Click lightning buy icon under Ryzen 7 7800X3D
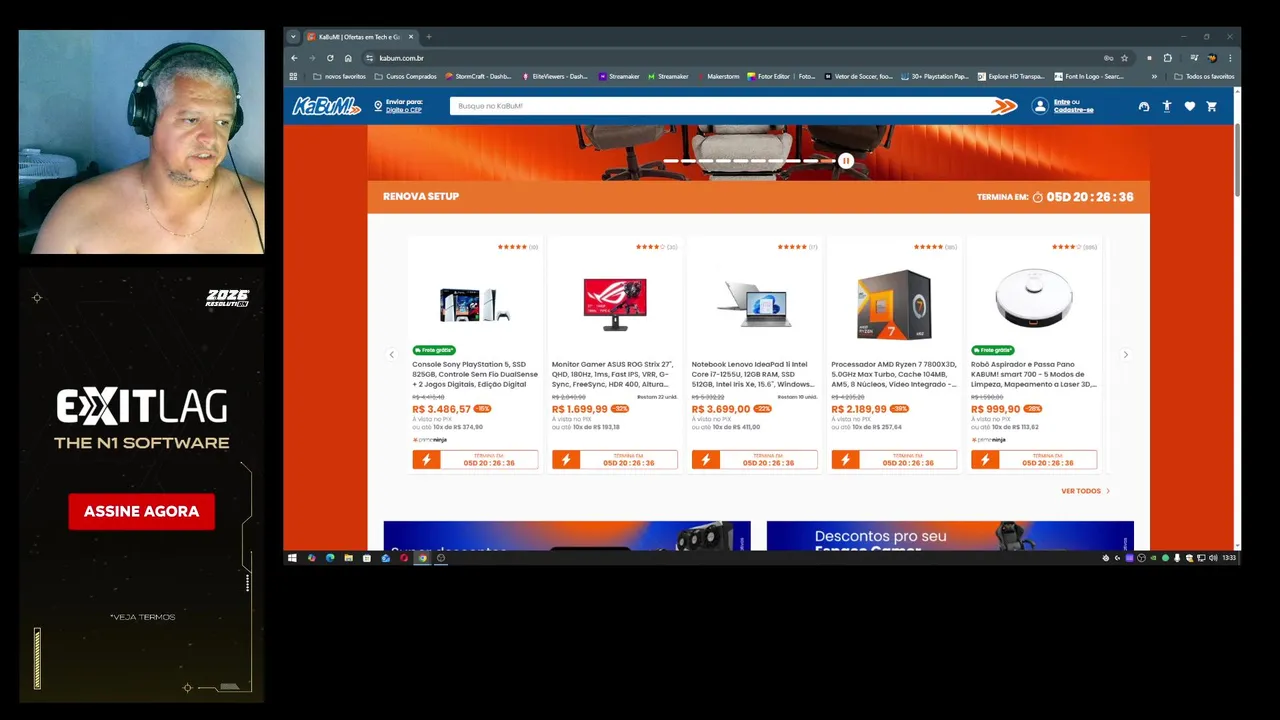Viewport: 1280px width, 720px height. click(x=845, y=460)
